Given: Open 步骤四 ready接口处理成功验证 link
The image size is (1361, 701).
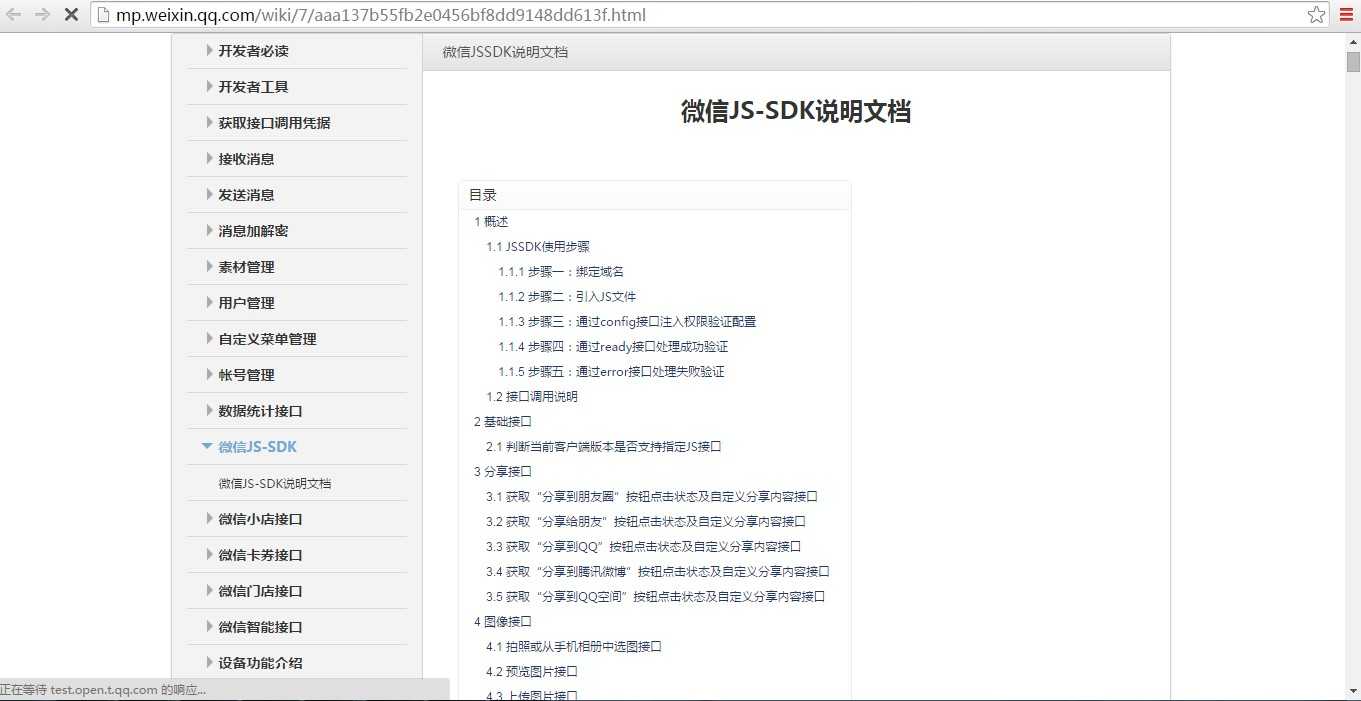Looking at the screenshot, I should 613,347.
